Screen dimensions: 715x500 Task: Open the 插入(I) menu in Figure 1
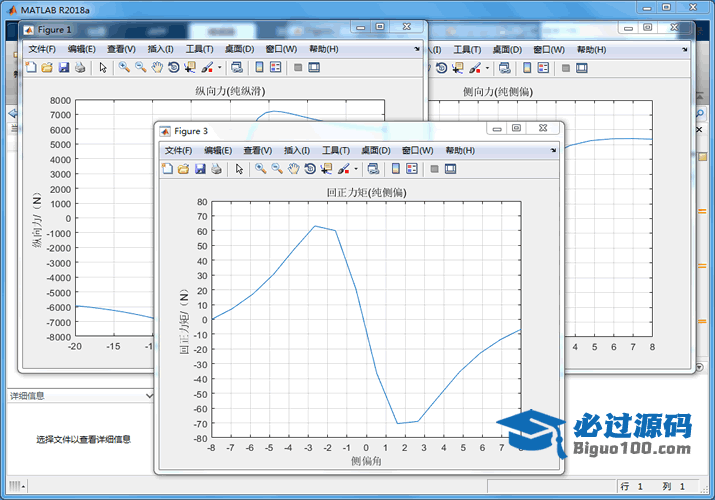[160, 49]
